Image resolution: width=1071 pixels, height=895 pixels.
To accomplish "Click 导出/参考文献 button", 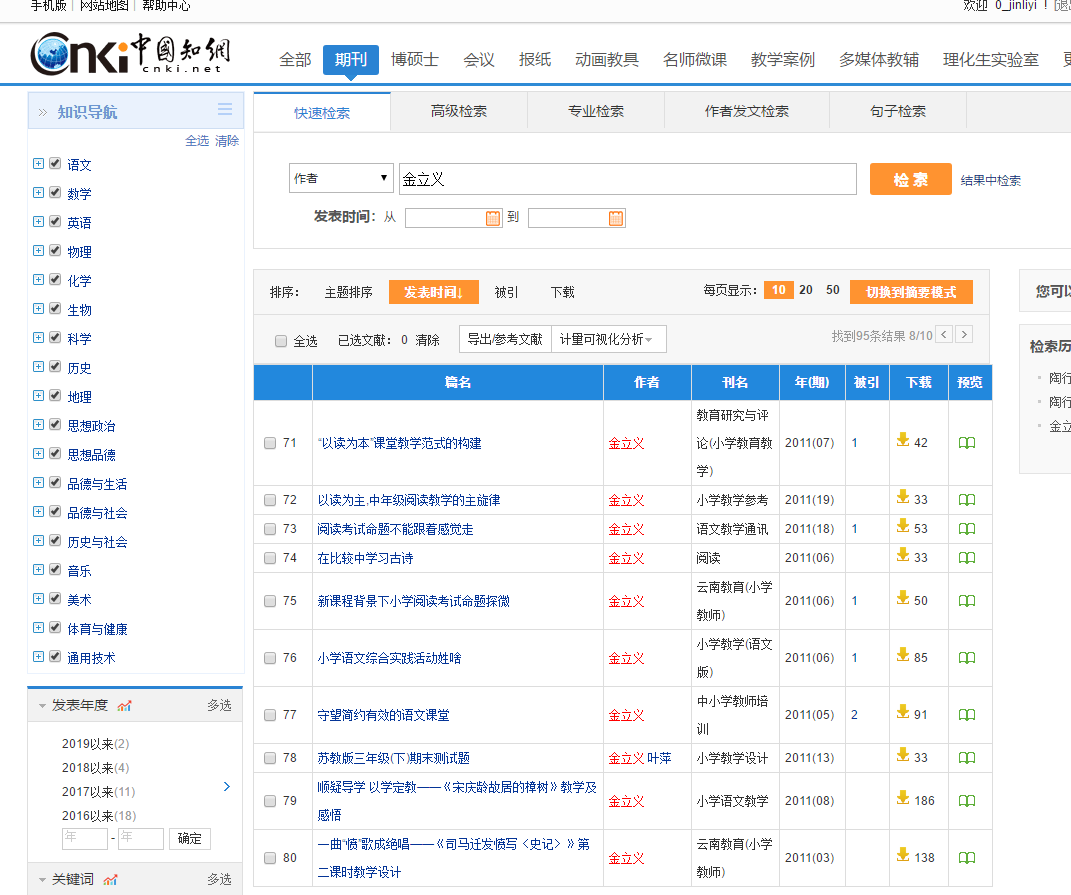I will click(505, 340).
